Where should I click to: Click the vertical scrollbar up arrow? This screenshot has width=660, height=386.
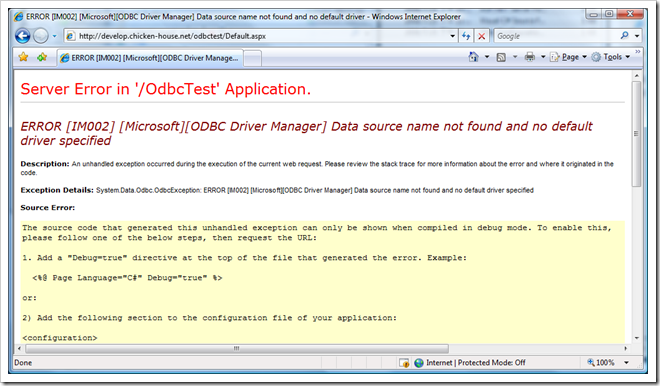click(x=636, y=76)
